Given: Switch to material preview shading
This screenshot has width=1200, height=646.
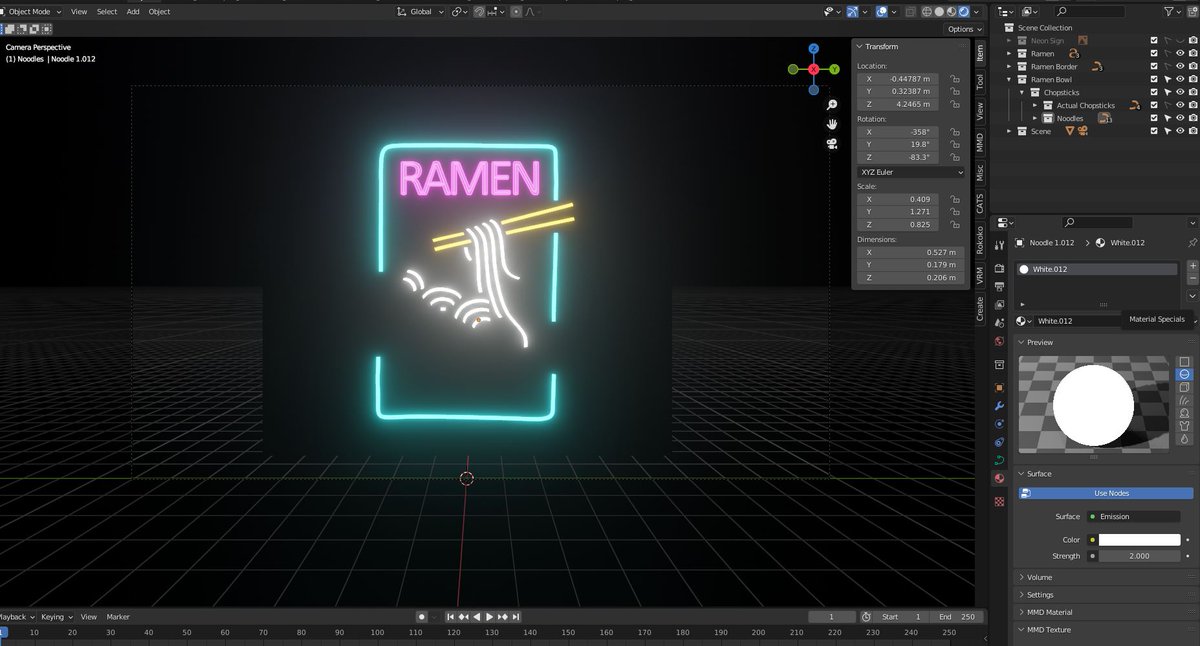Looking at the screenshot, I should tap(951, 12).
